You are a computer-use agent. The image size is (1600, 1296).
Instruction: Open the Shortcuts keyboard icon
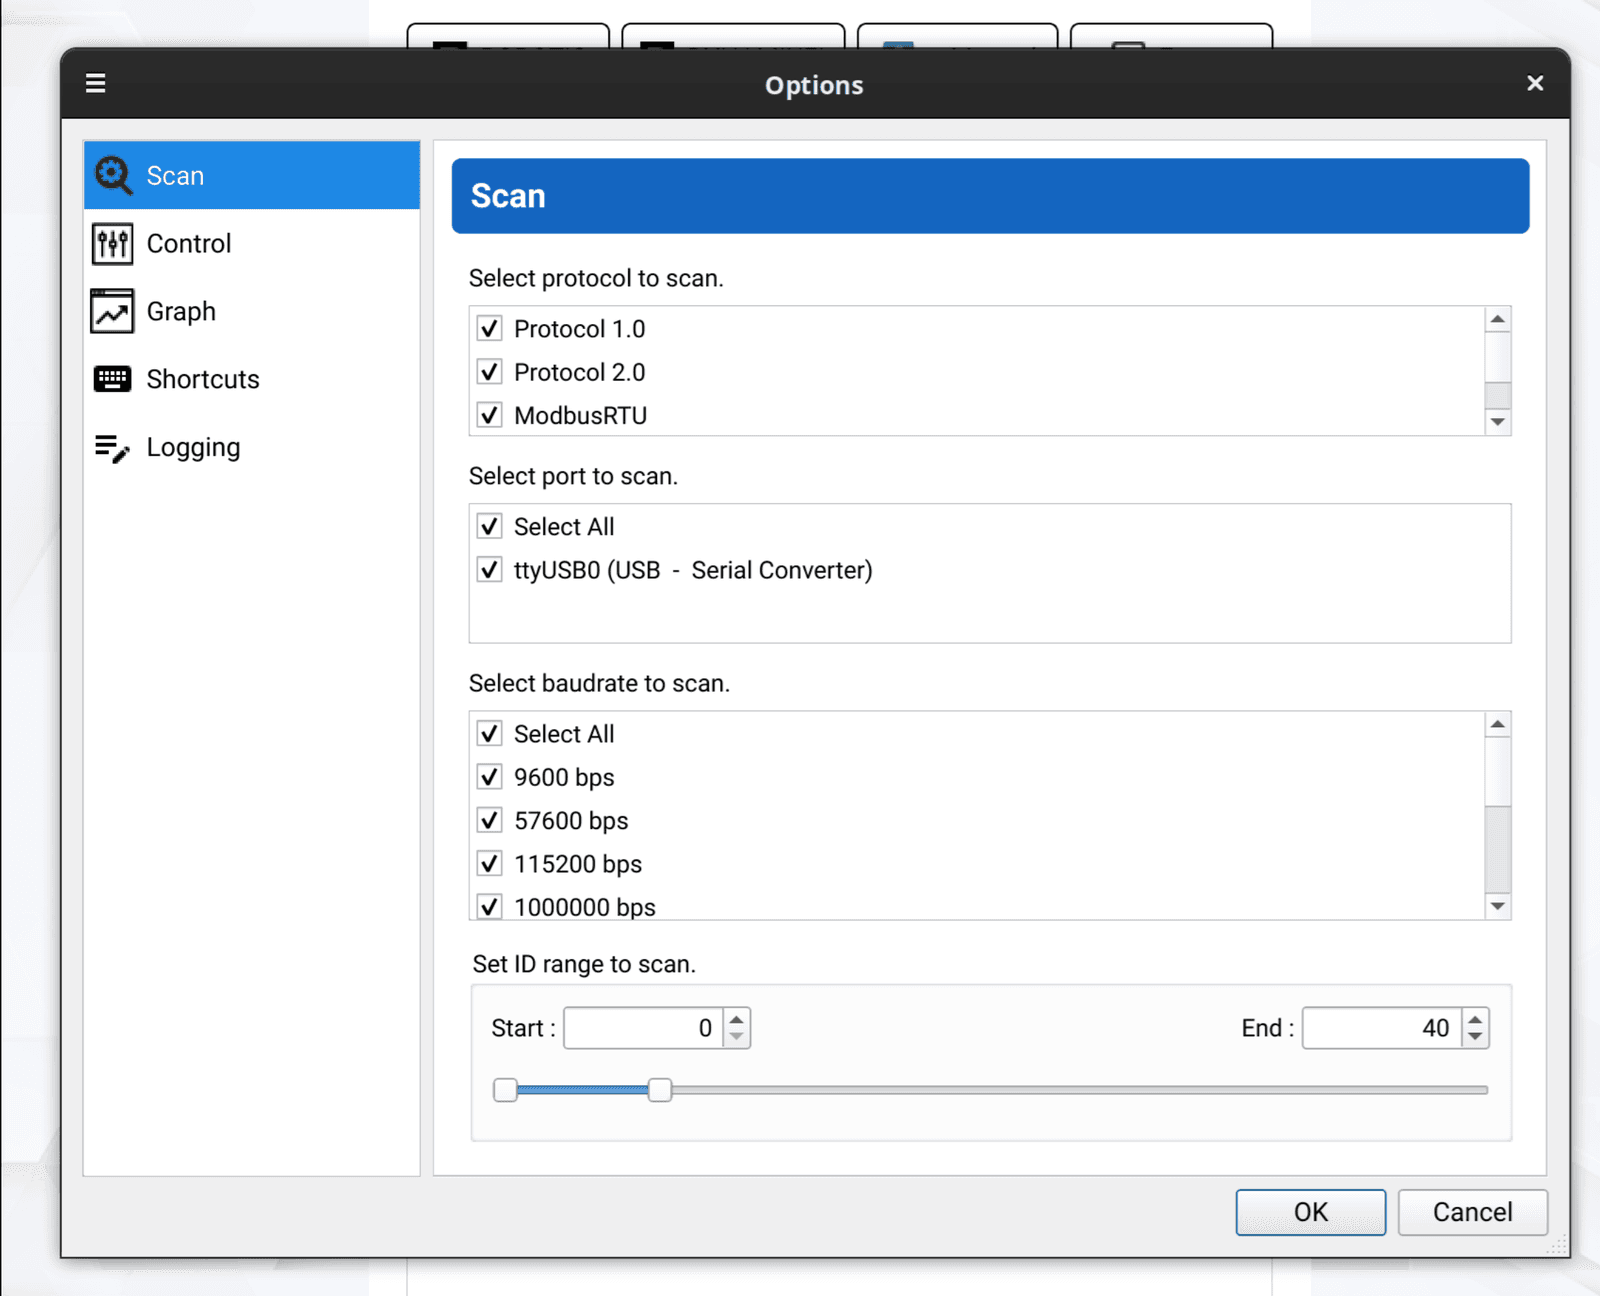coord(112,379)
